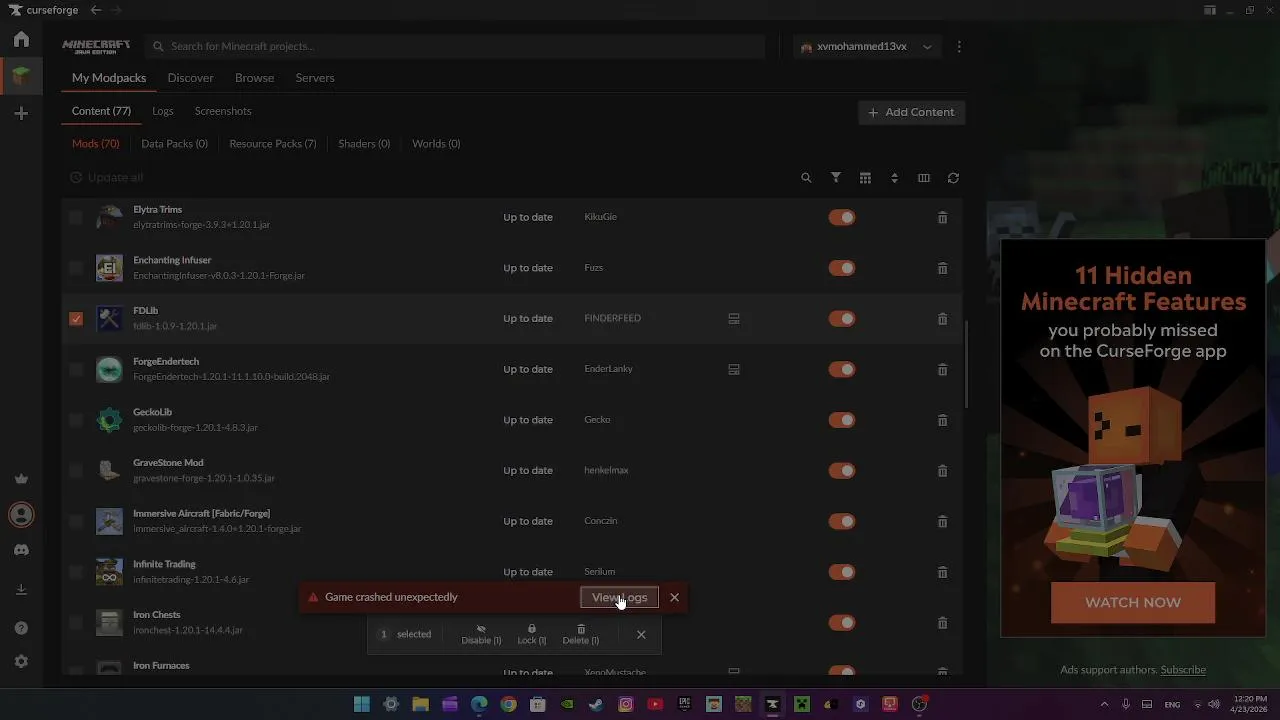The width and height of the screenshot is (1280, 720).
Task: Delete the GeckoLib mod
Action: pyautogui.click(x=942, y=420)
